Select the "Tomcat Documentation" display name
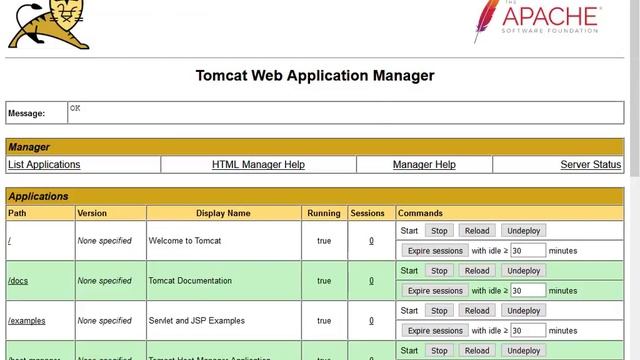 [190, 281]
